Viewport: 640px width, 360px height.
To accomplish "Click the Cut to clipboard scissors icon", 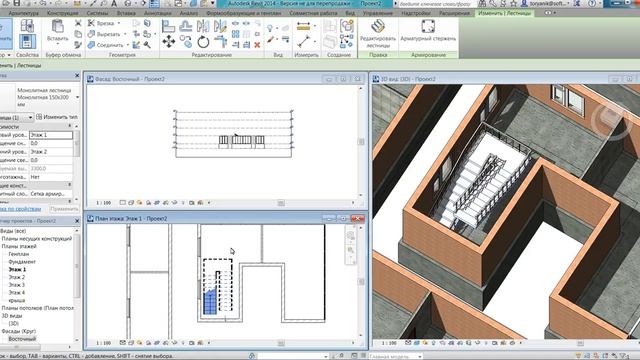I will point(78,23).
